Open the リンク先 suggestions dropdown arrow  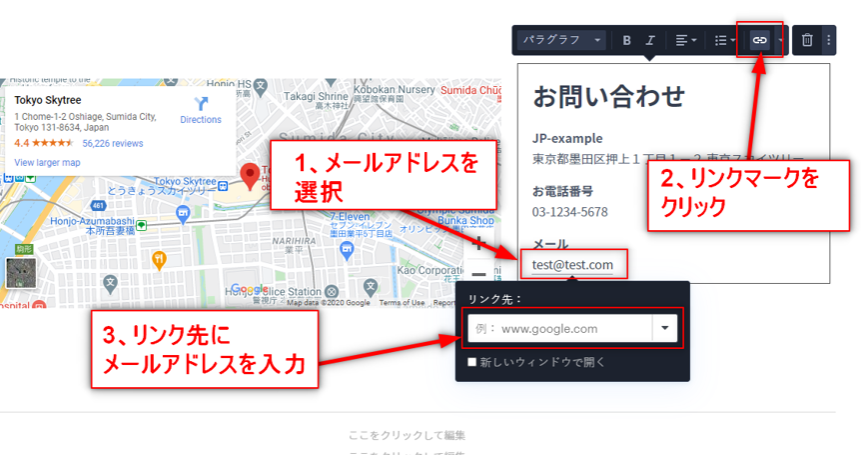(x=665, y=328)
